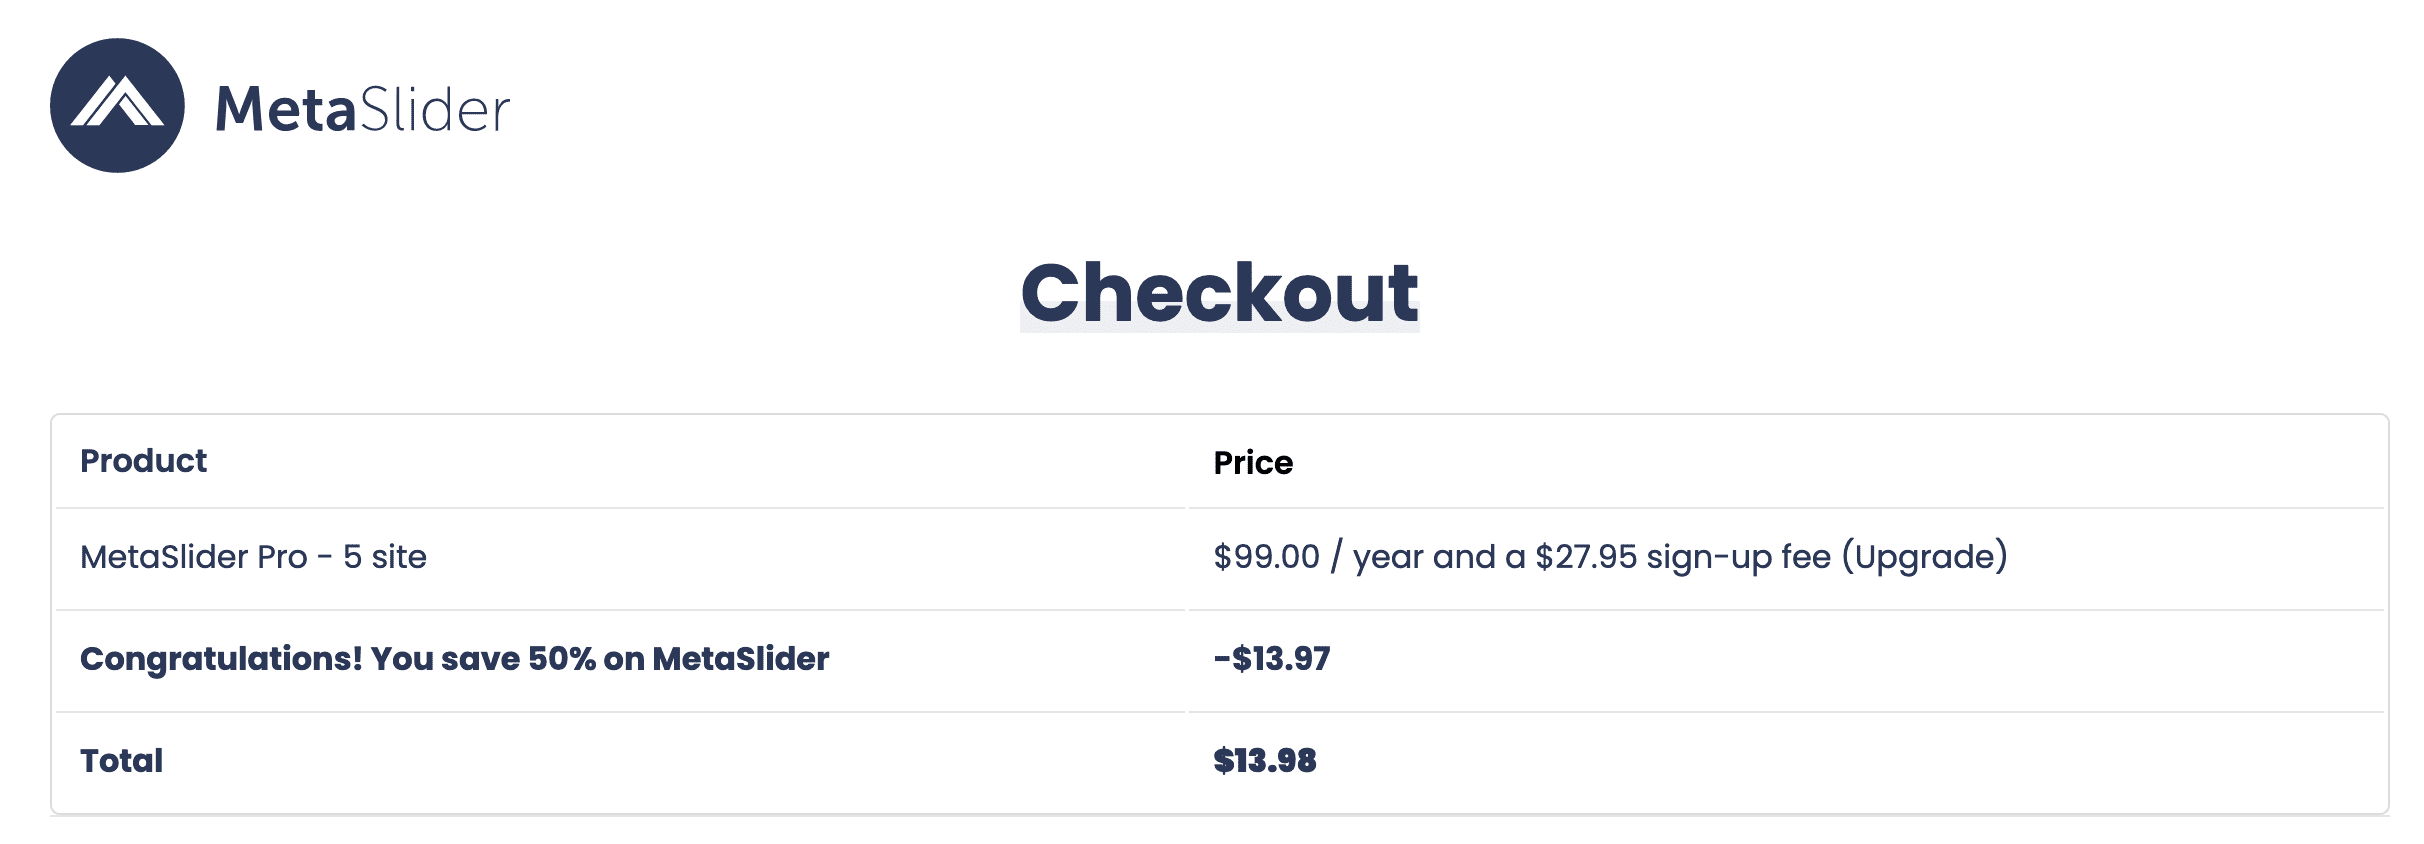2424x844 pixels.
Task: Select the Price column header
Action: (1253, 463)
